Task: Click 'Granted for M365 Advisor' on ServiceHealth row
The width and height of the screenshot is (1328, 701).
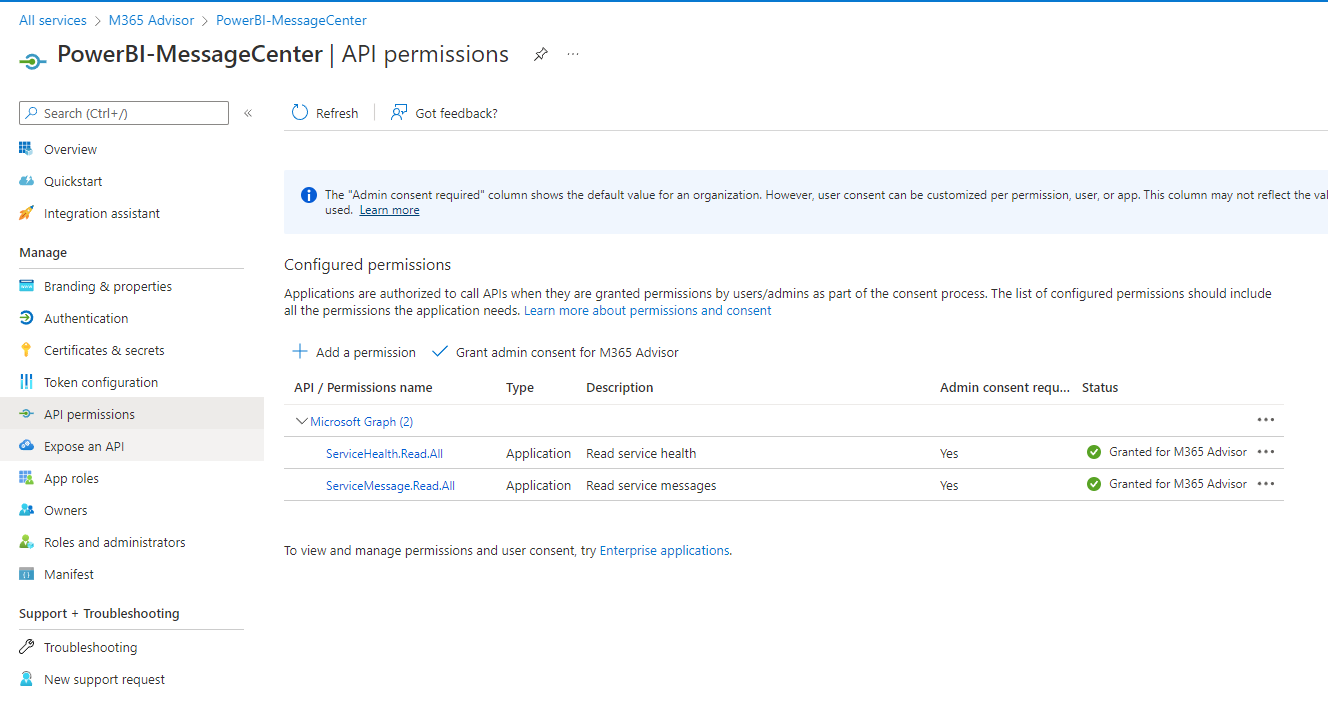Action: 1178,452
